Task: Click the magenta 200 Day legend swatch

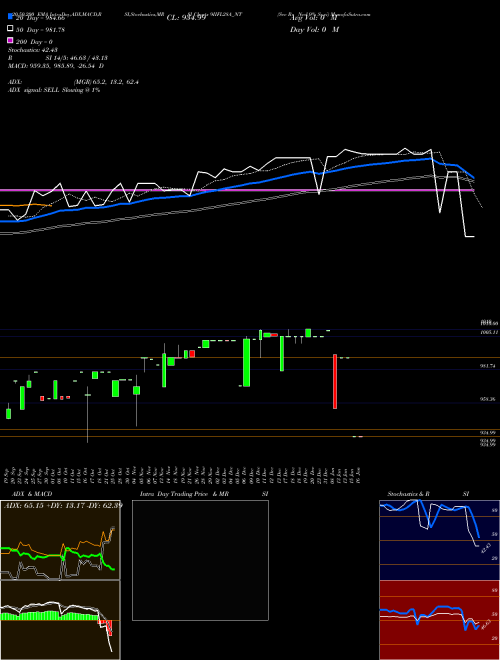Action: coord(10,40)
